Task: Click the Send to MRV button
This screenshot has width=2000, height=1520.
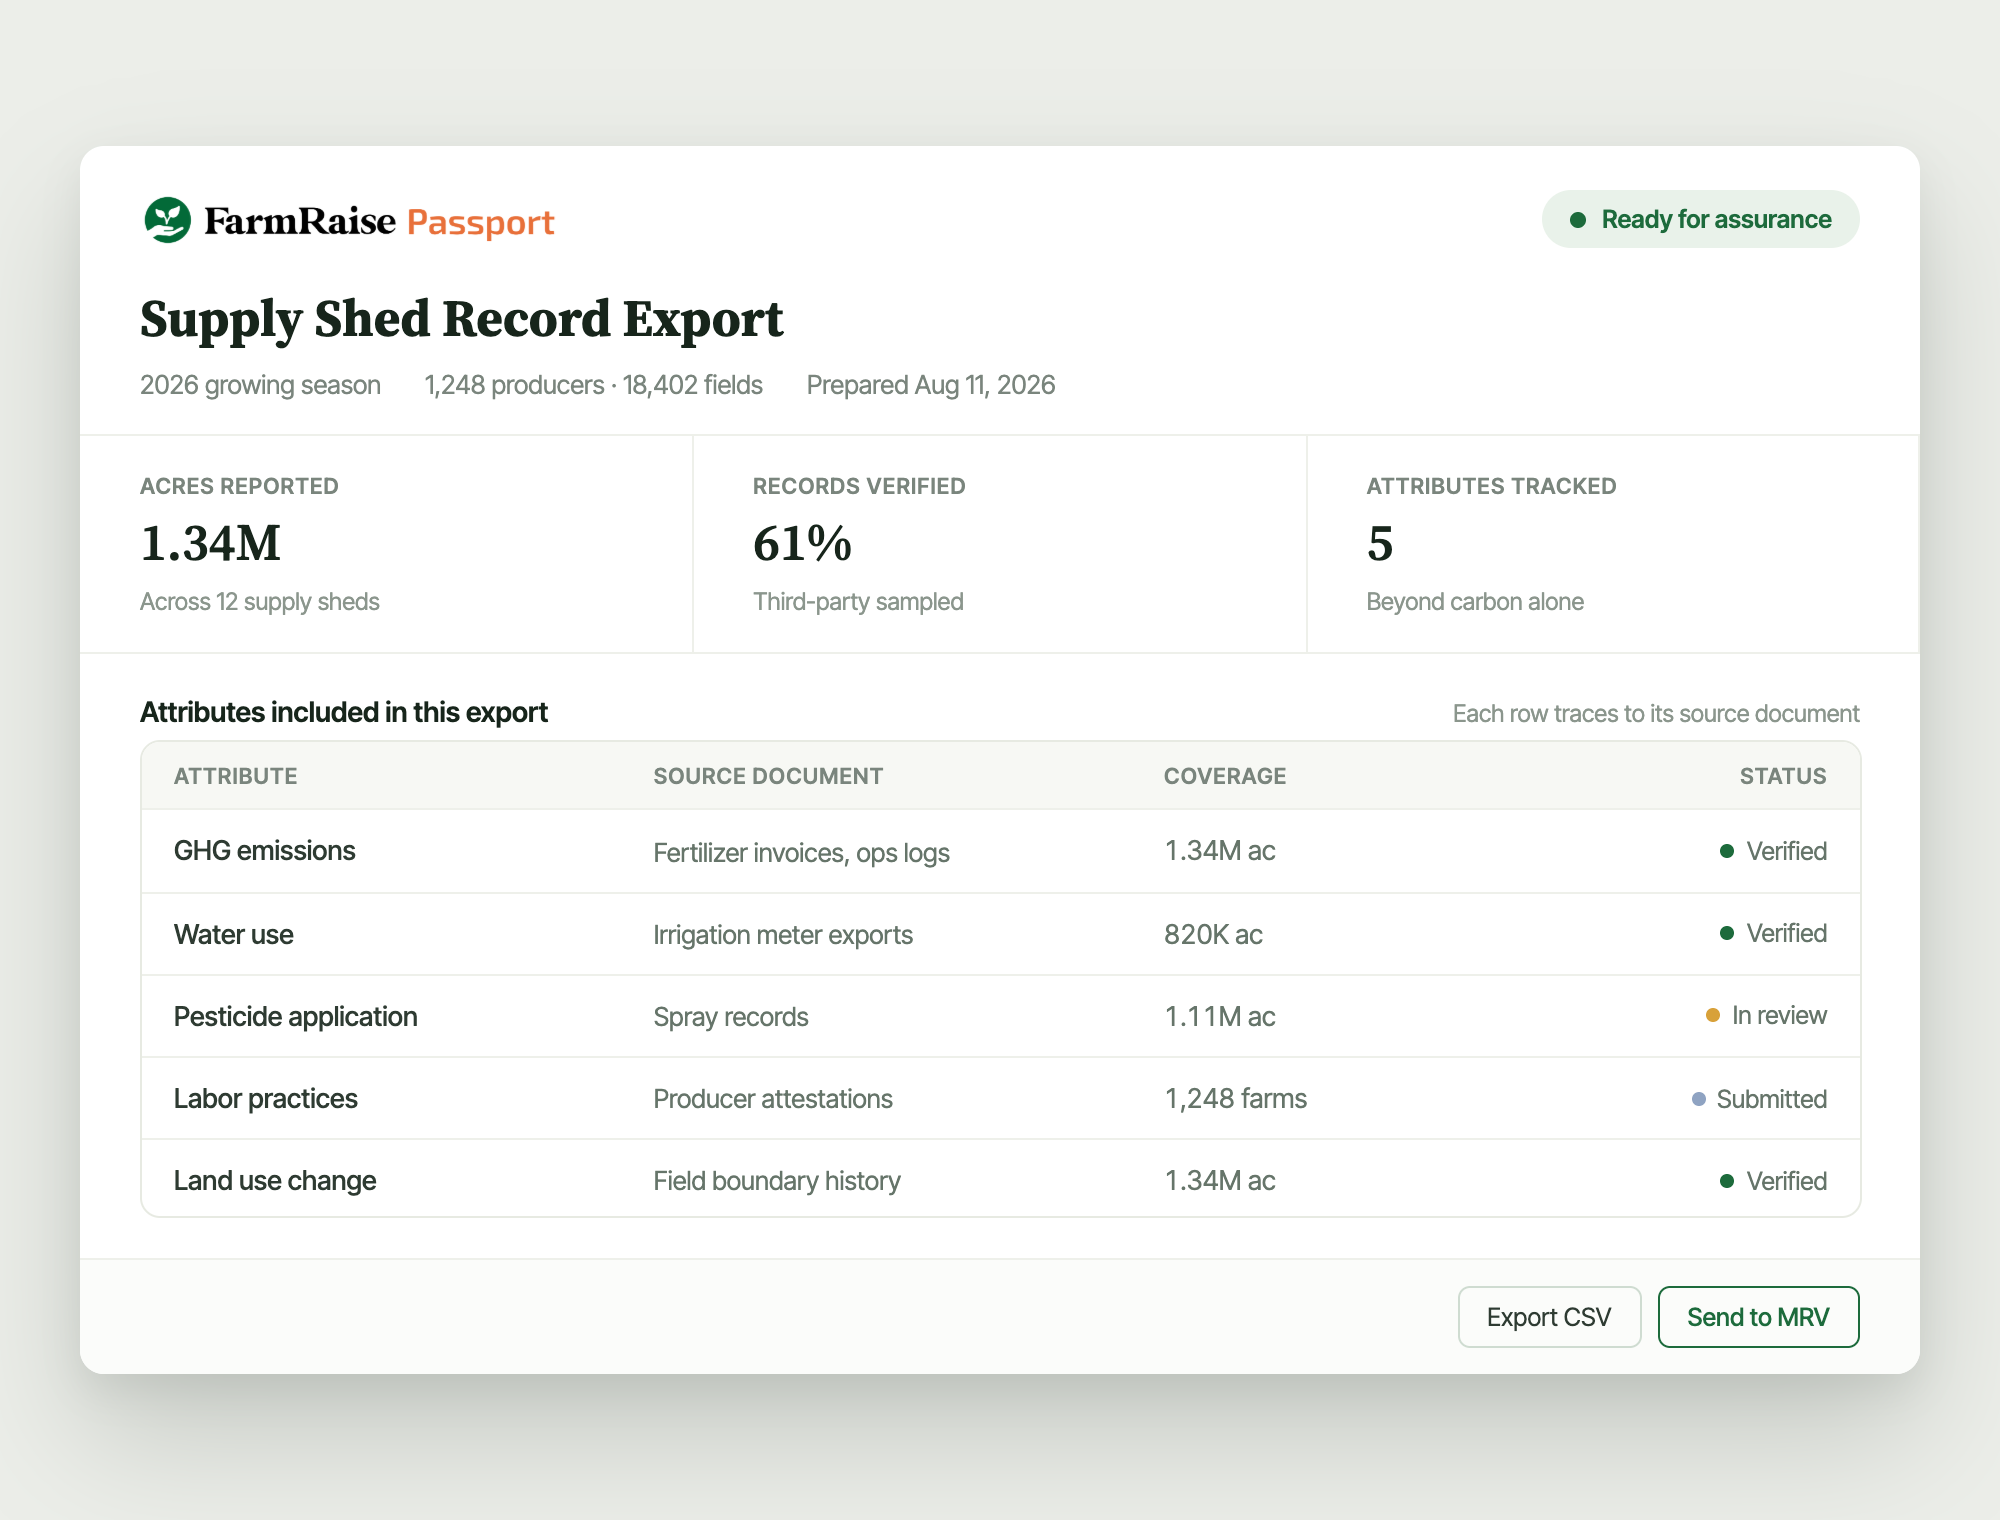Action: click(x=1758, y=1317)
